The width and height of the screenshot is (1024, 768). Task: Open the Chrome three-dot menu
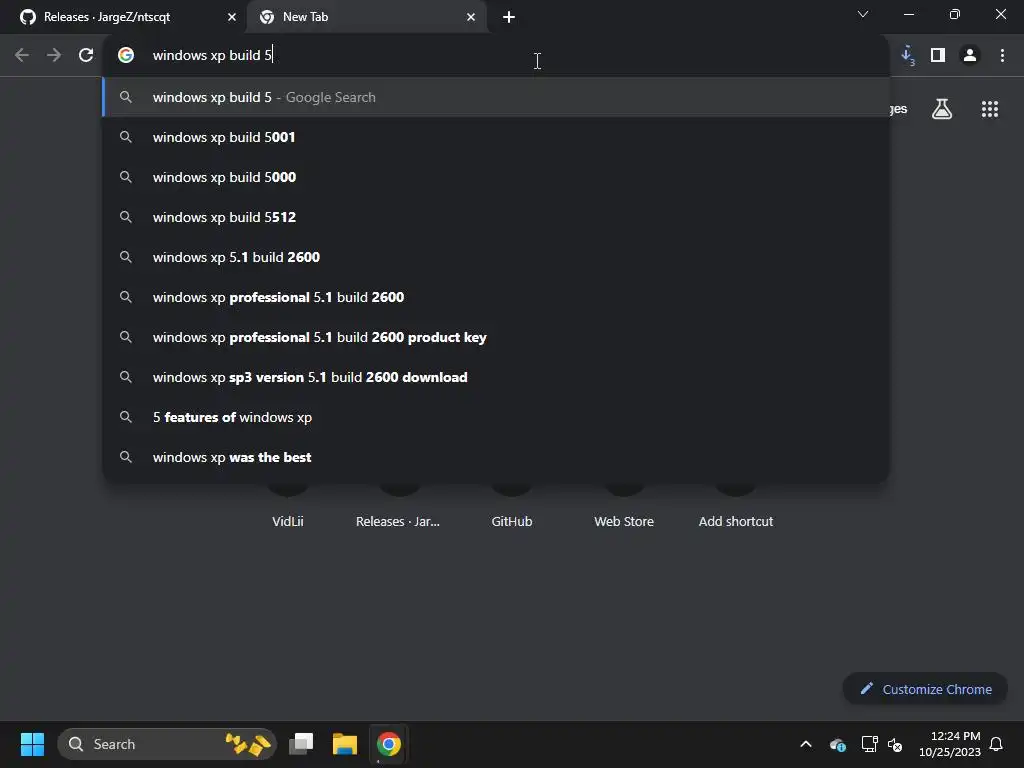click(x=1002, y=55)
